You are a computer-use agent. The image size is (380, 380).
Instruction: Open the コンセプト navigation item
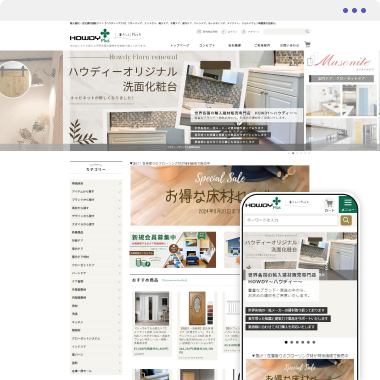coord(207,45)
